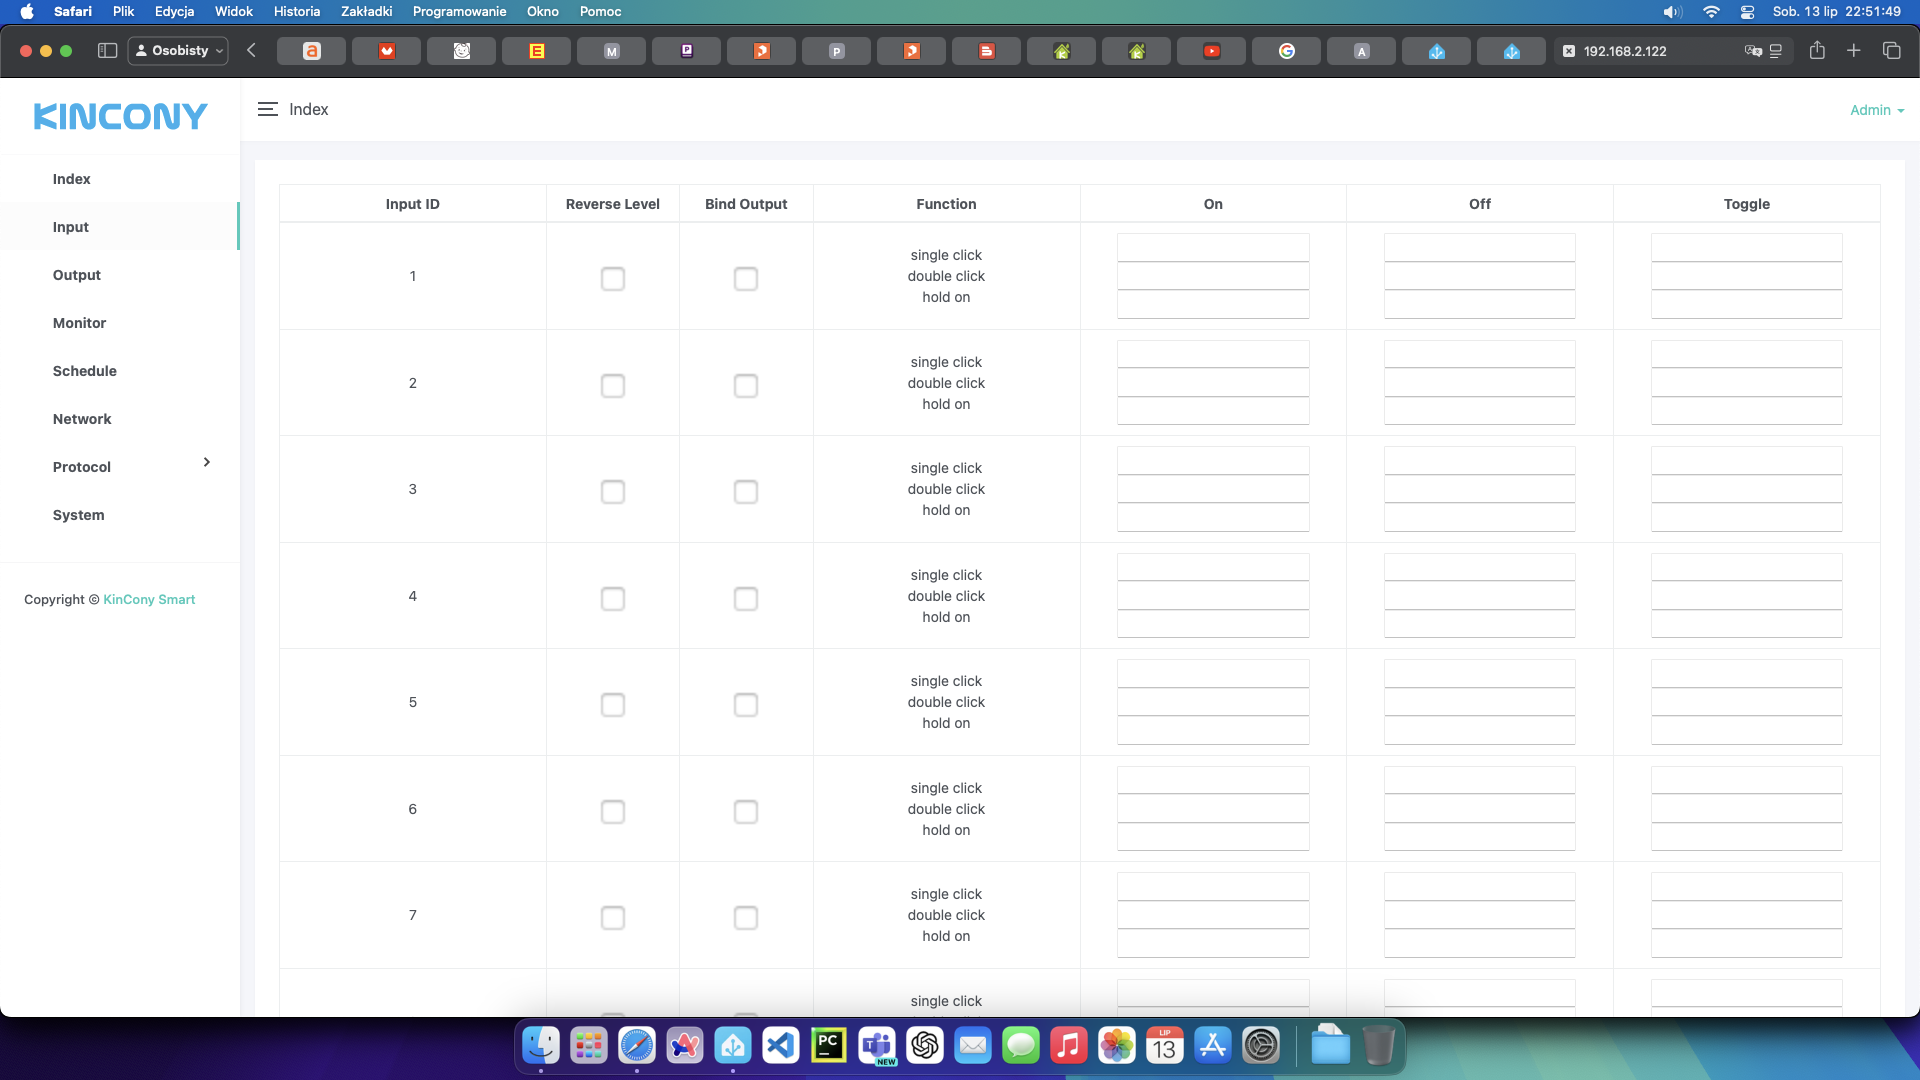Open the Schedule sidebar item

85,371
